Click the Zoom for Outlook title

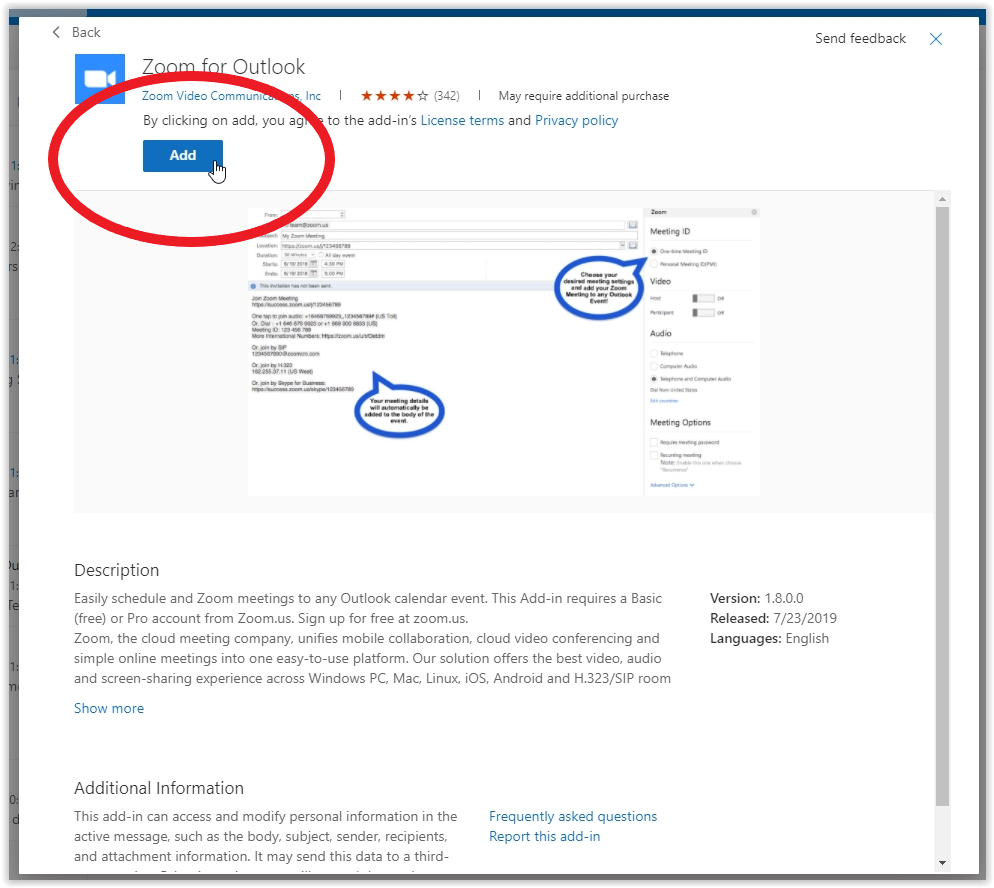coord(223,67)
